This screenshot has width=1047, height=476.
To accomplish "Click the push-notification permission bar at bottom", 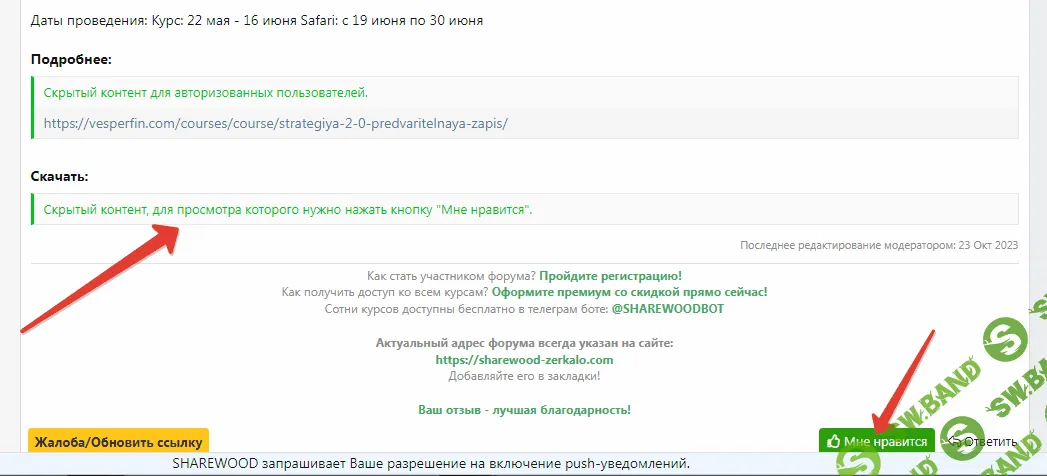I will tap(430, 465).
